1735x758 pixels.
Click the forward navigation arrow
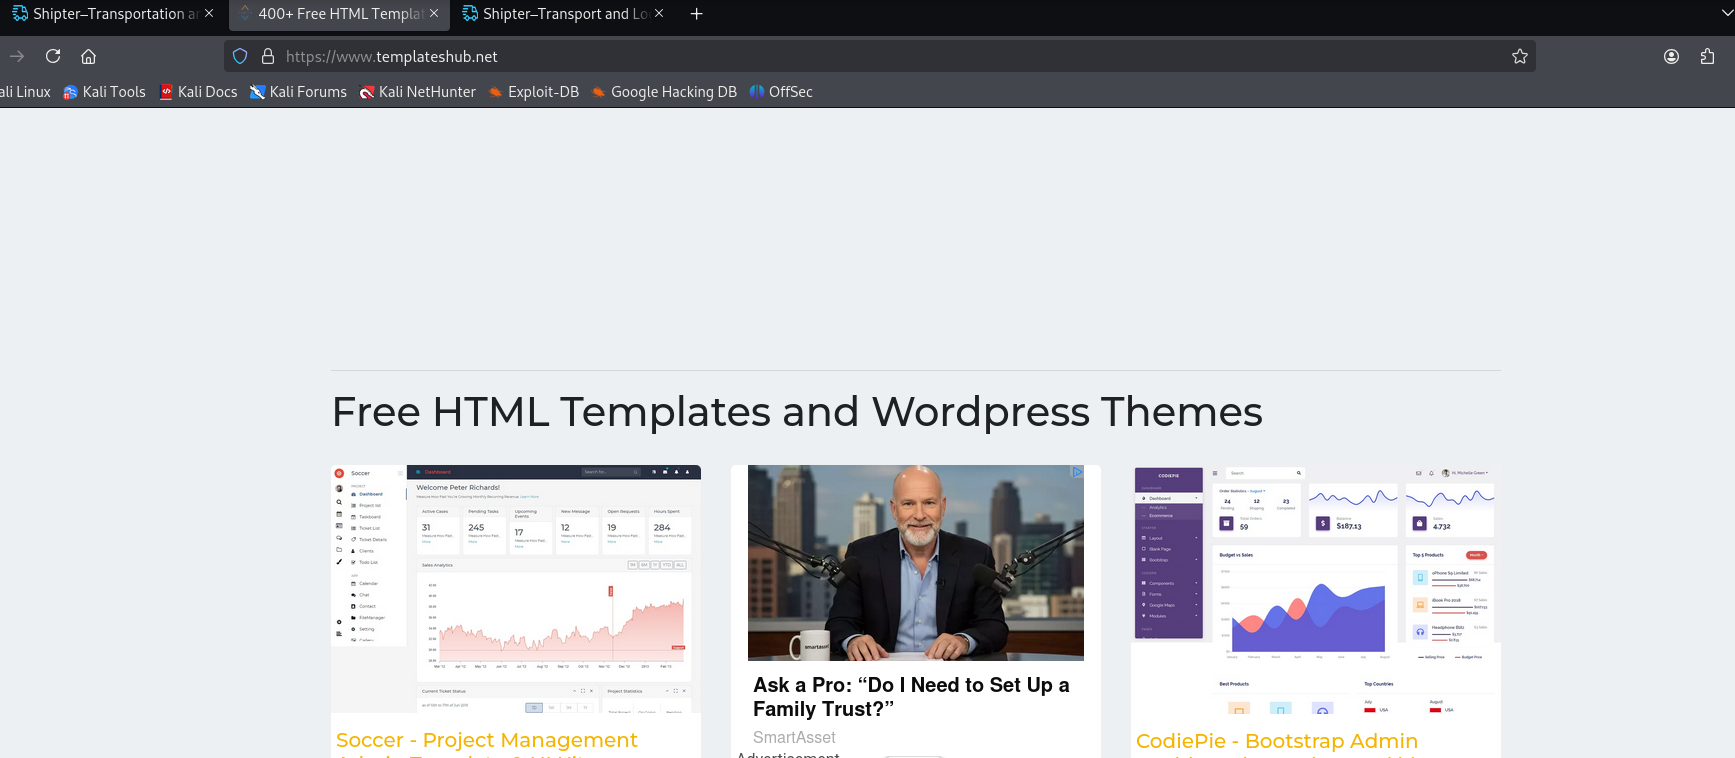17,56
